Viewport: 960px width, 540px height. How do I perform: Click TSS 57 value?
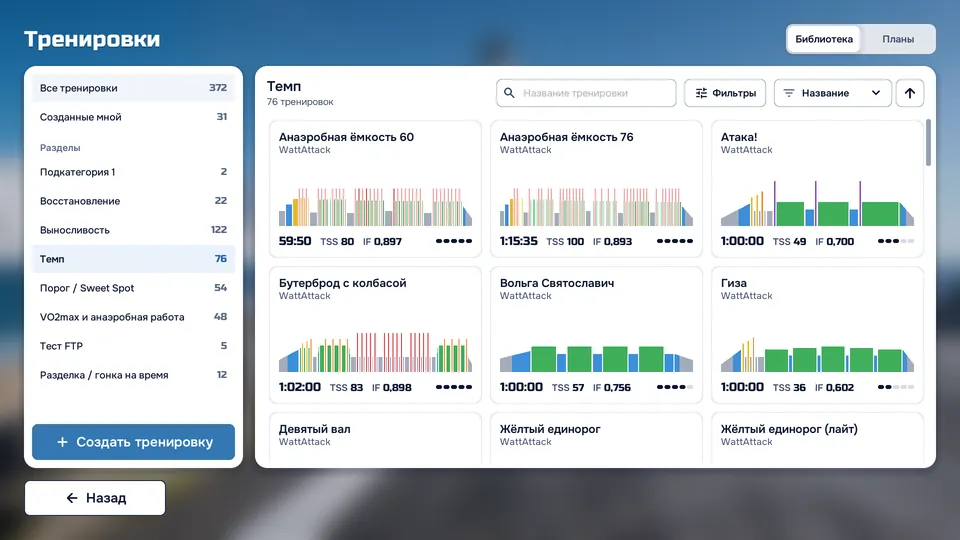(568, 387)
